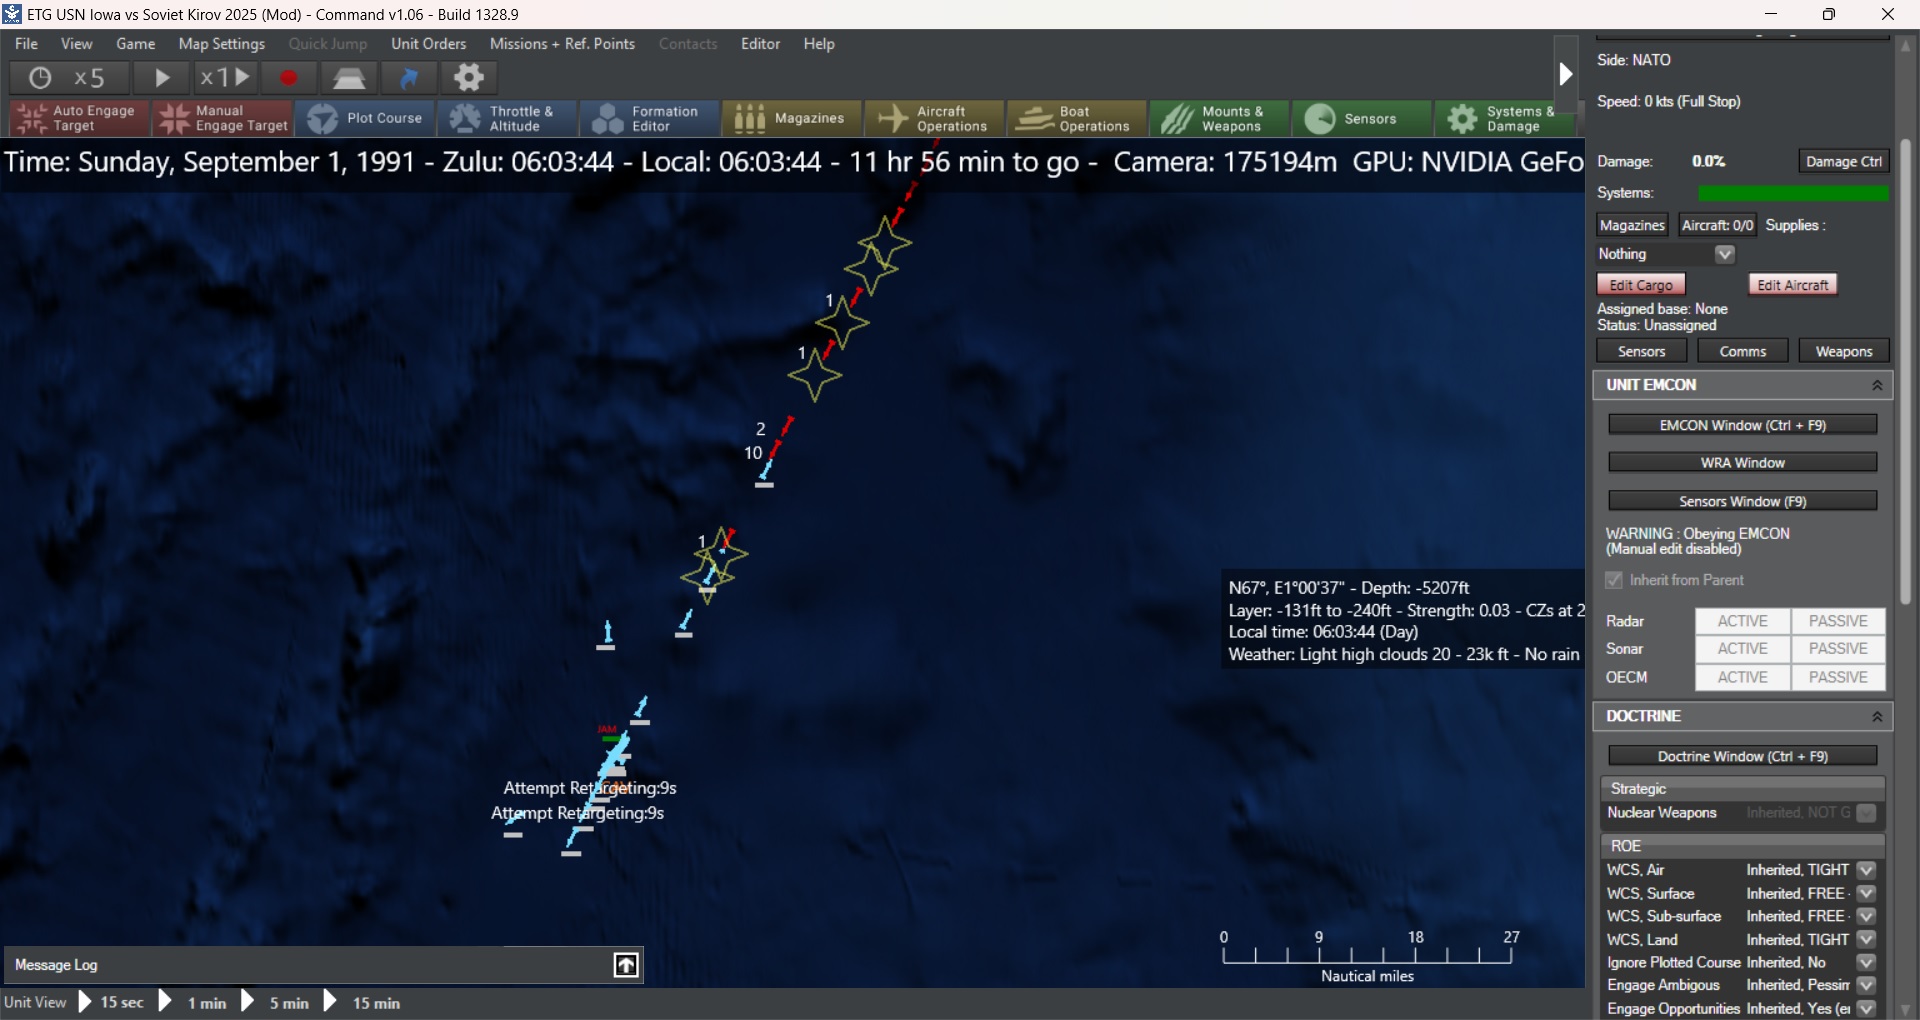
Task: Click the white arrow to collapse side panel
Action: [x=1566, y=74]
